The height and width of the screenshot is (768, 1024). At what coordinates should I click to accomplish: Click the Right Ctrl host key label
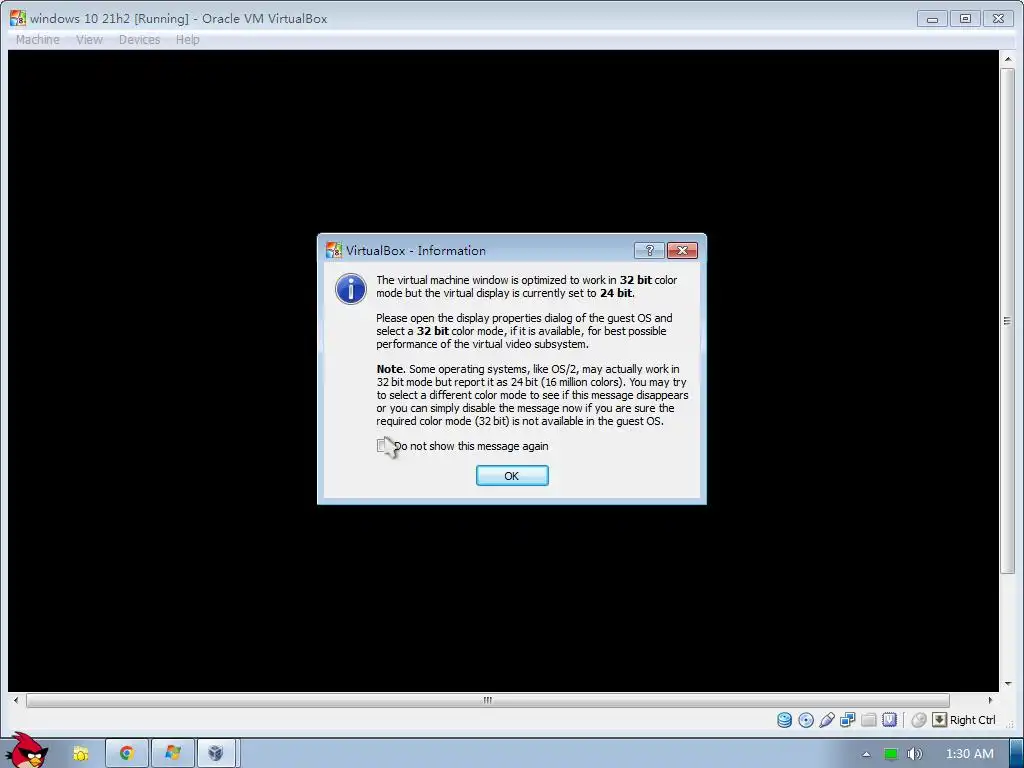(x=972, y=720)
